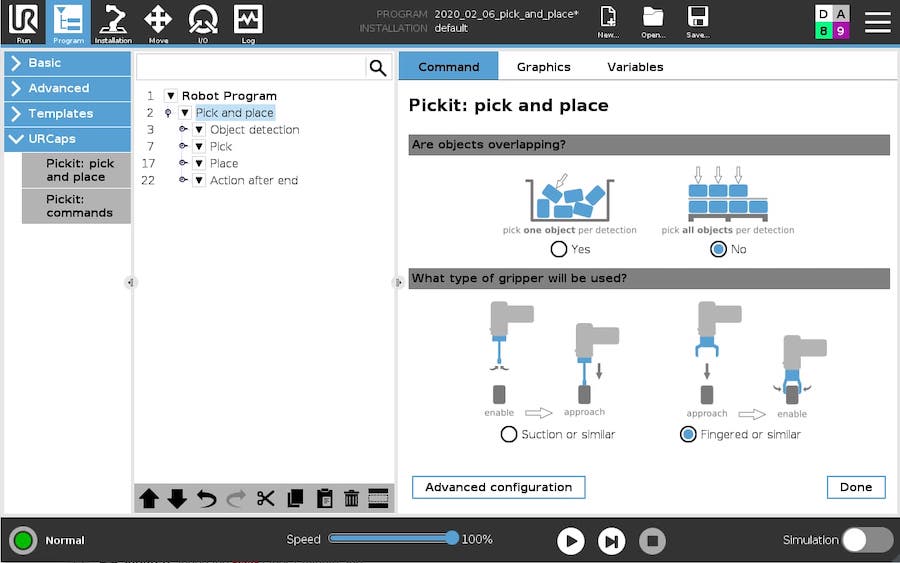
Task: Collapse the Pick node arrow
Action: pos(199,146)
